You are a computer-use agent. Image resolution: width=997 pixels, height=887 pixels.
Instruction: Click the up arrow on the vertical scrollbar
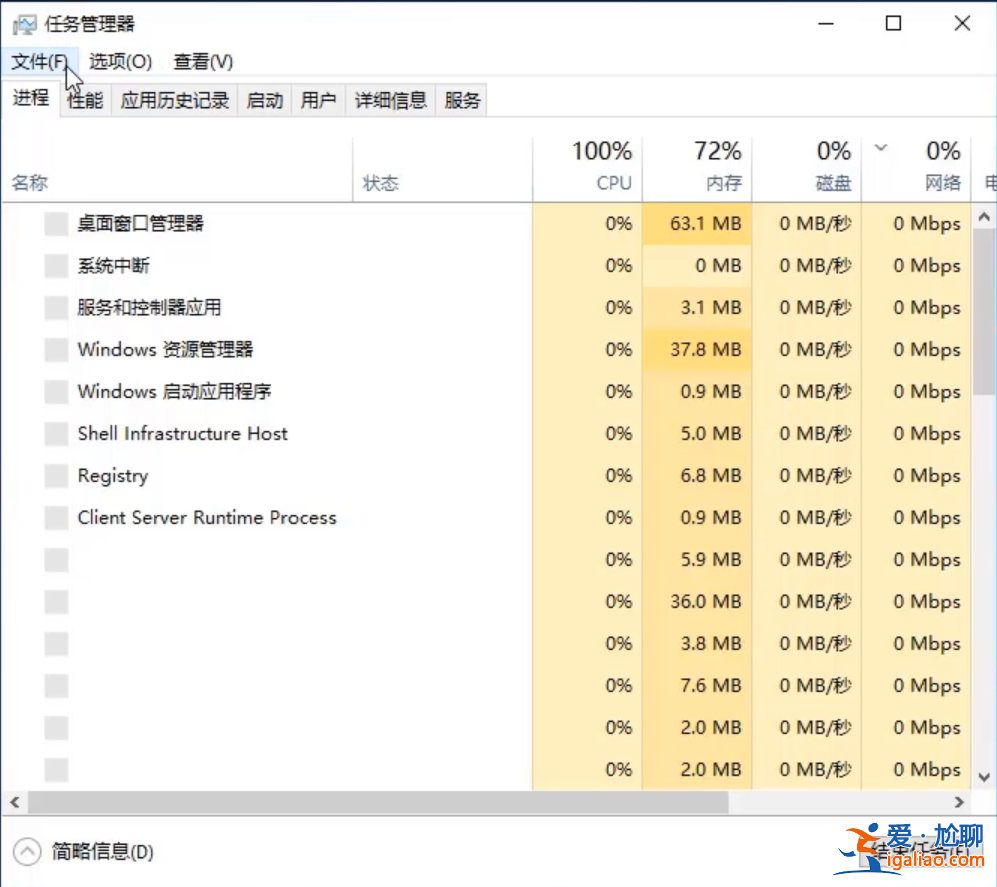coord(982,214)
